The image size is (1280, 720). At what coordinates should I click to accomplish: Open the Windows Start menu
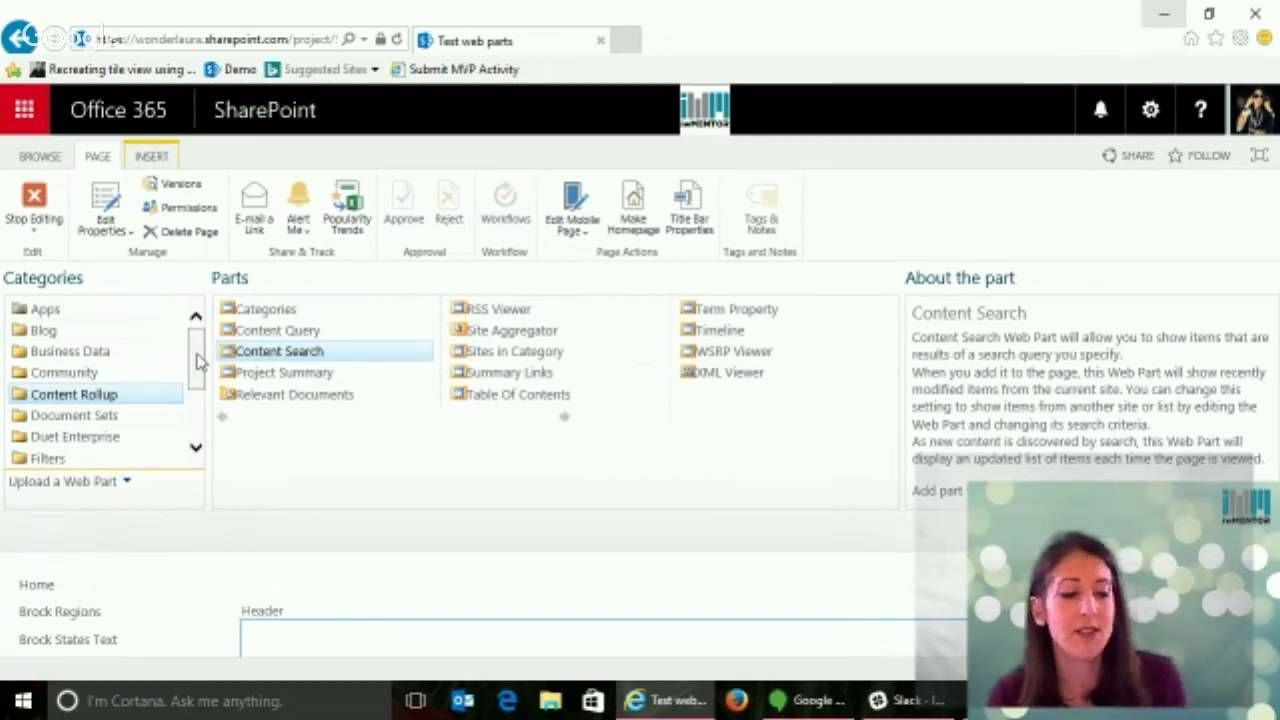click(x=23, y=700)
